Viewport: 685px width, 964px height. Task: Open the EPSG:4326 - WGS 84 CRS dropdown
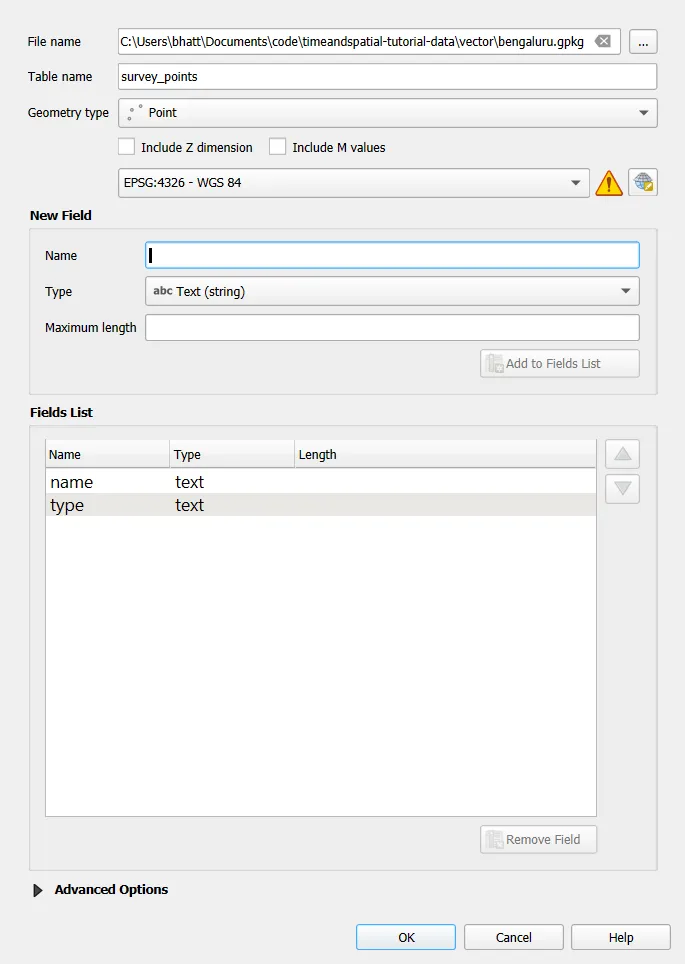click(x=354, y=183)
